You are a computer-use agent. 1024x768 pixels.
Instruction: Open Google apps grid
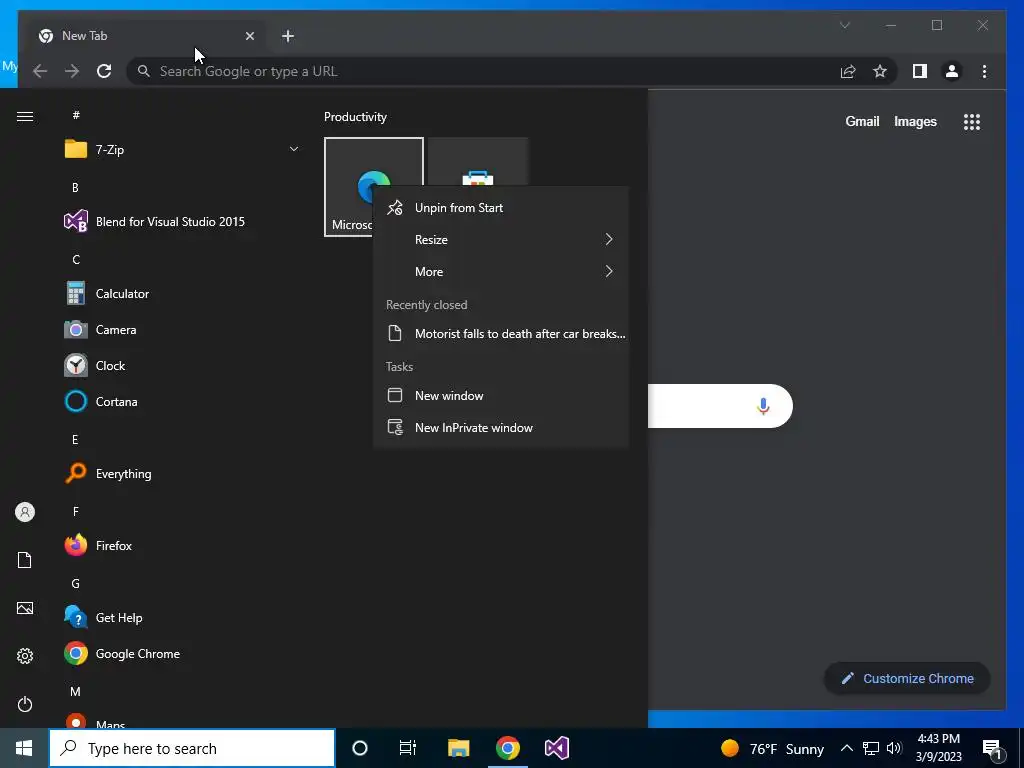(972, 121)
